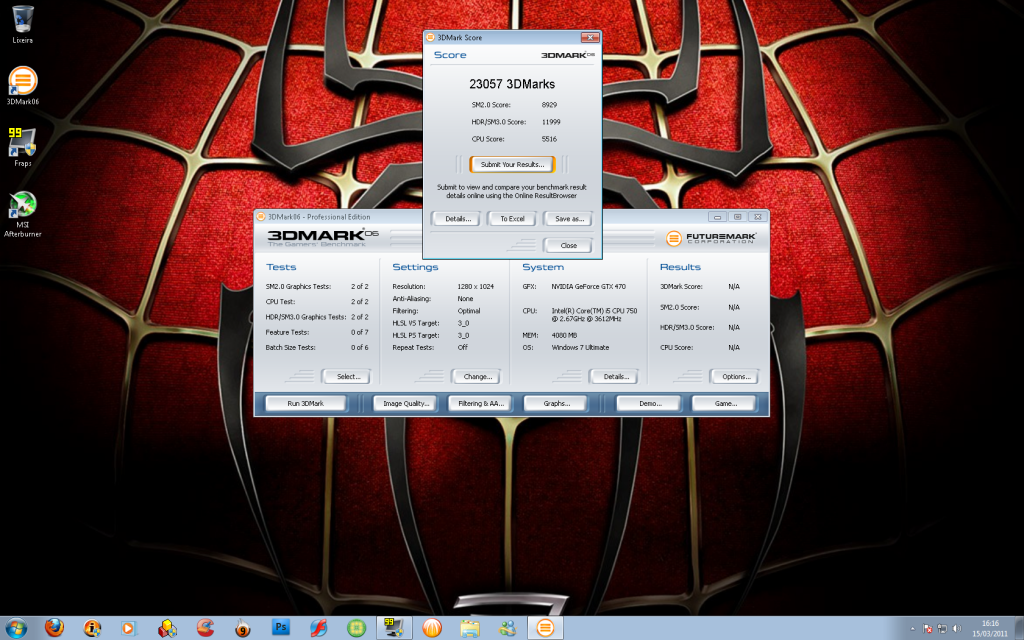
Task: Click Submit Your Results button
Action: [512, 165]
